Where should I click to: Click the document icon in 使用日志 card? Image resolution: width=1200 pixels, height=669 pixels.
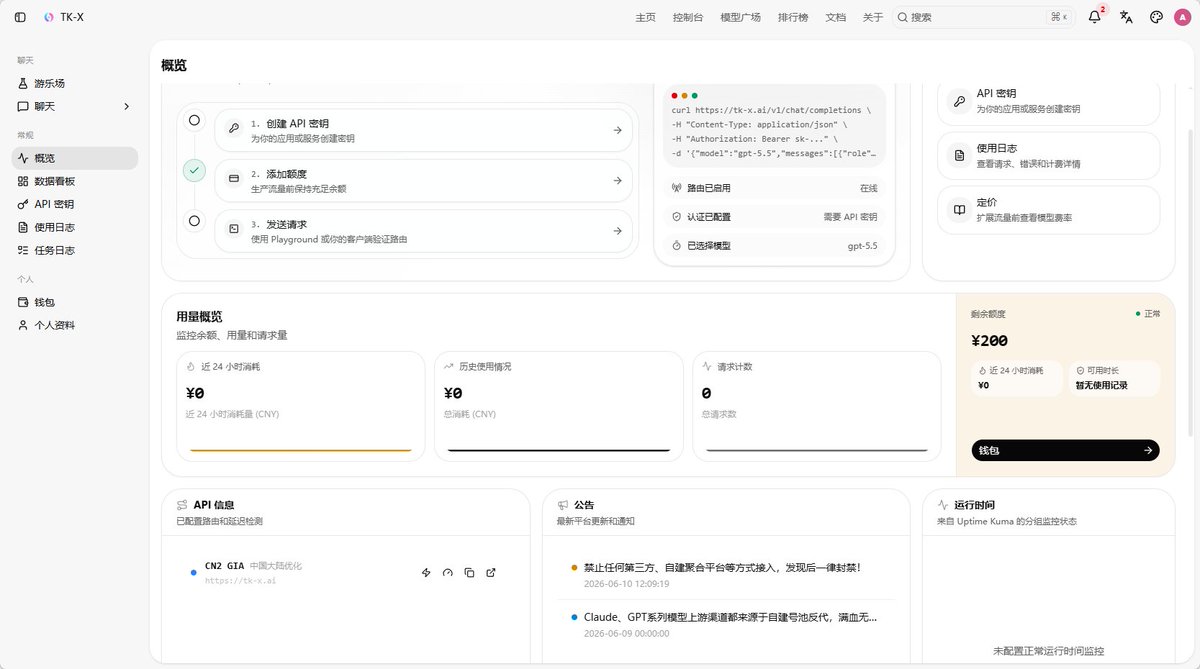pyautogui.click(x=959, y=155)
